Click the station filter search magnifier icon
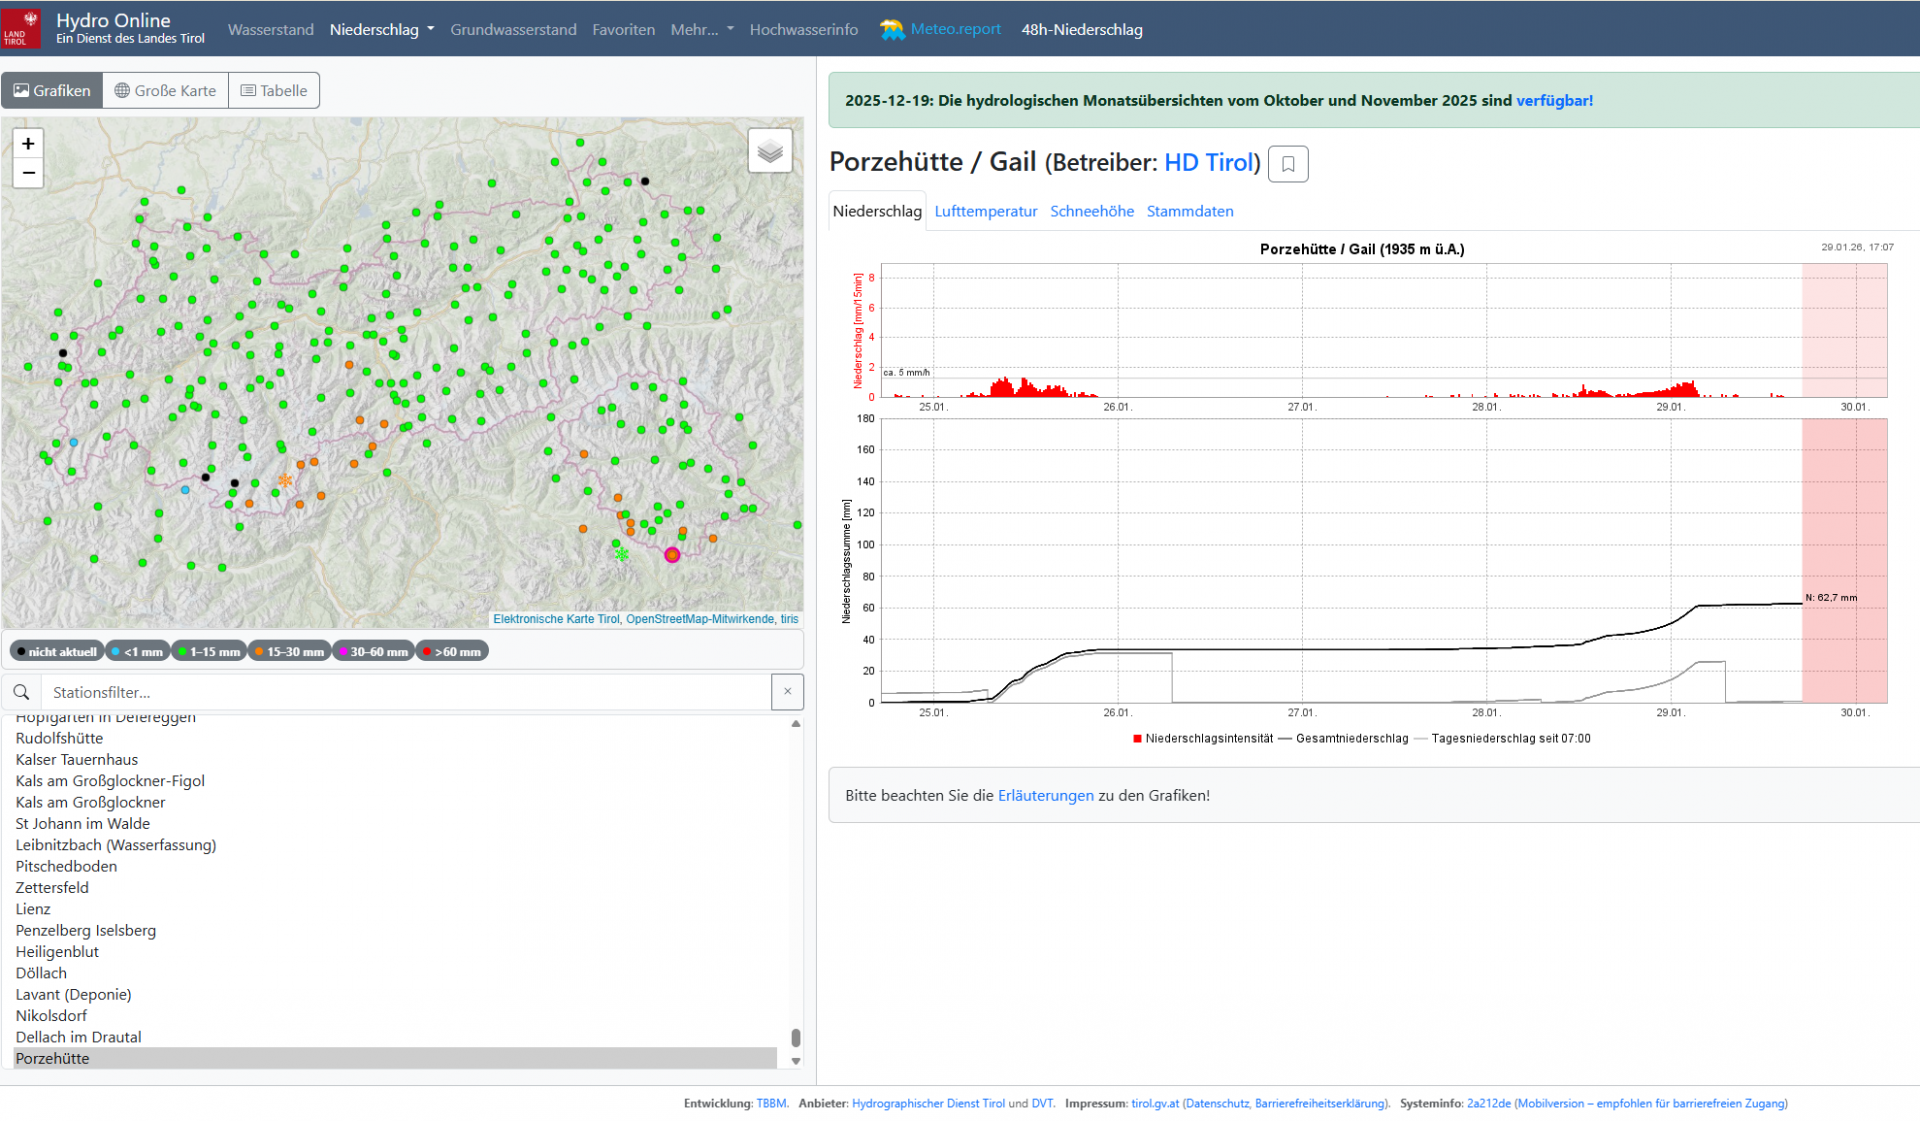 21,692
